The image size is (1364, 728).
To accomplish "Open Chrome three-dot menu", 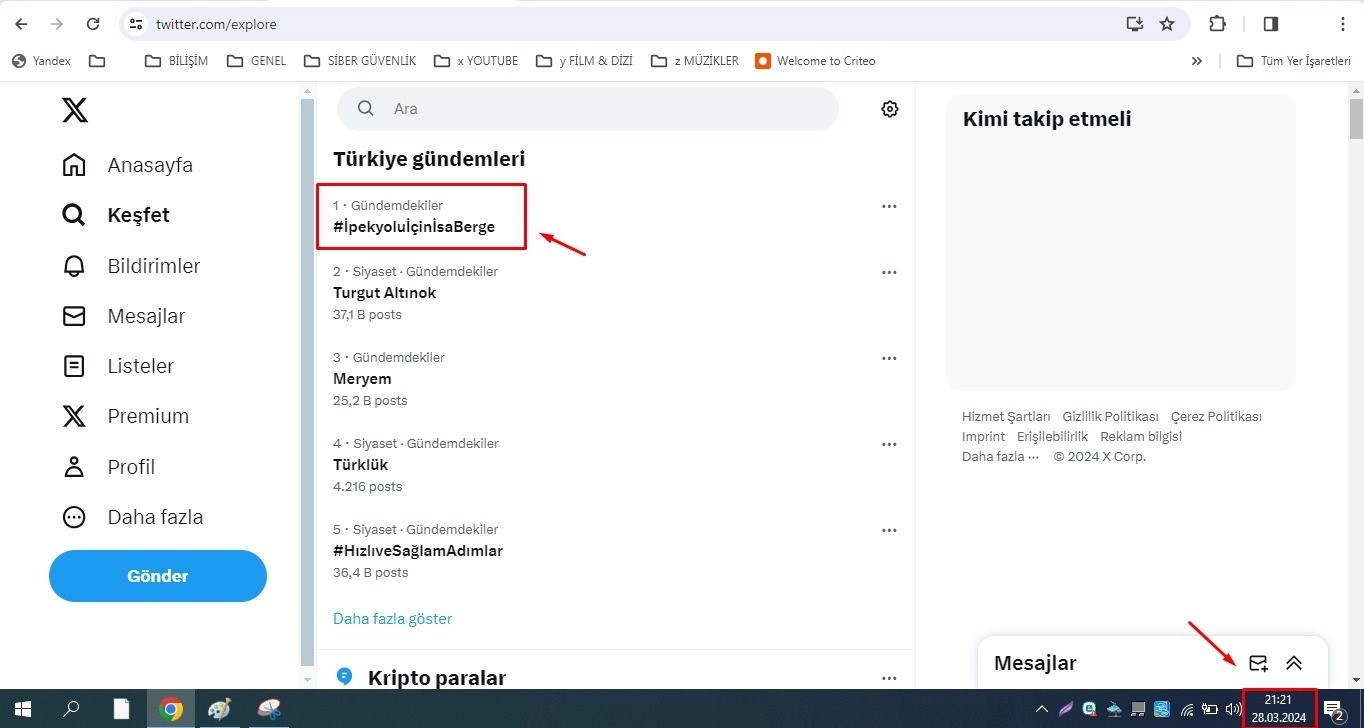I will click(x=1343, y=24).
